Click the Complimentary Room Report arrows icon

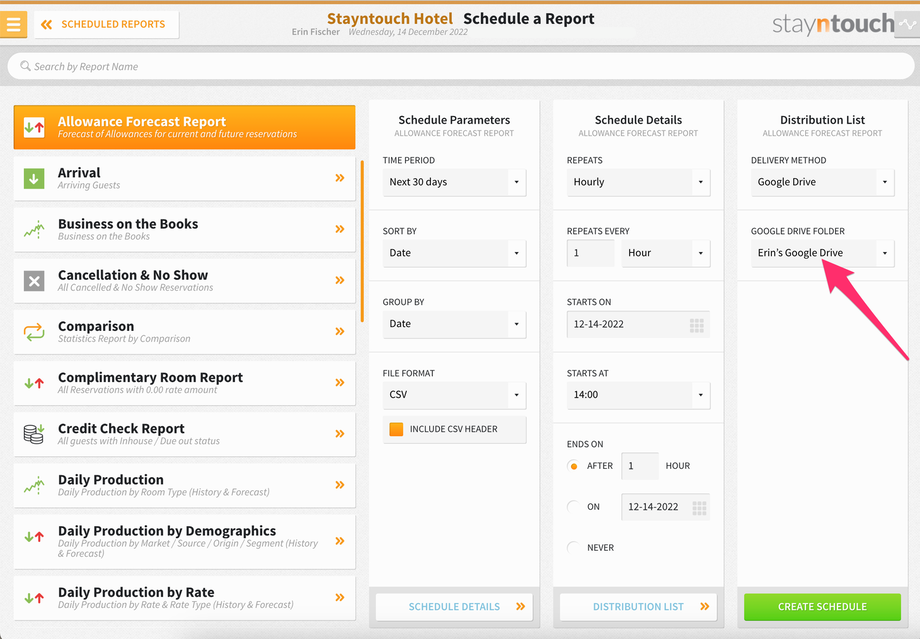point(34,383)
